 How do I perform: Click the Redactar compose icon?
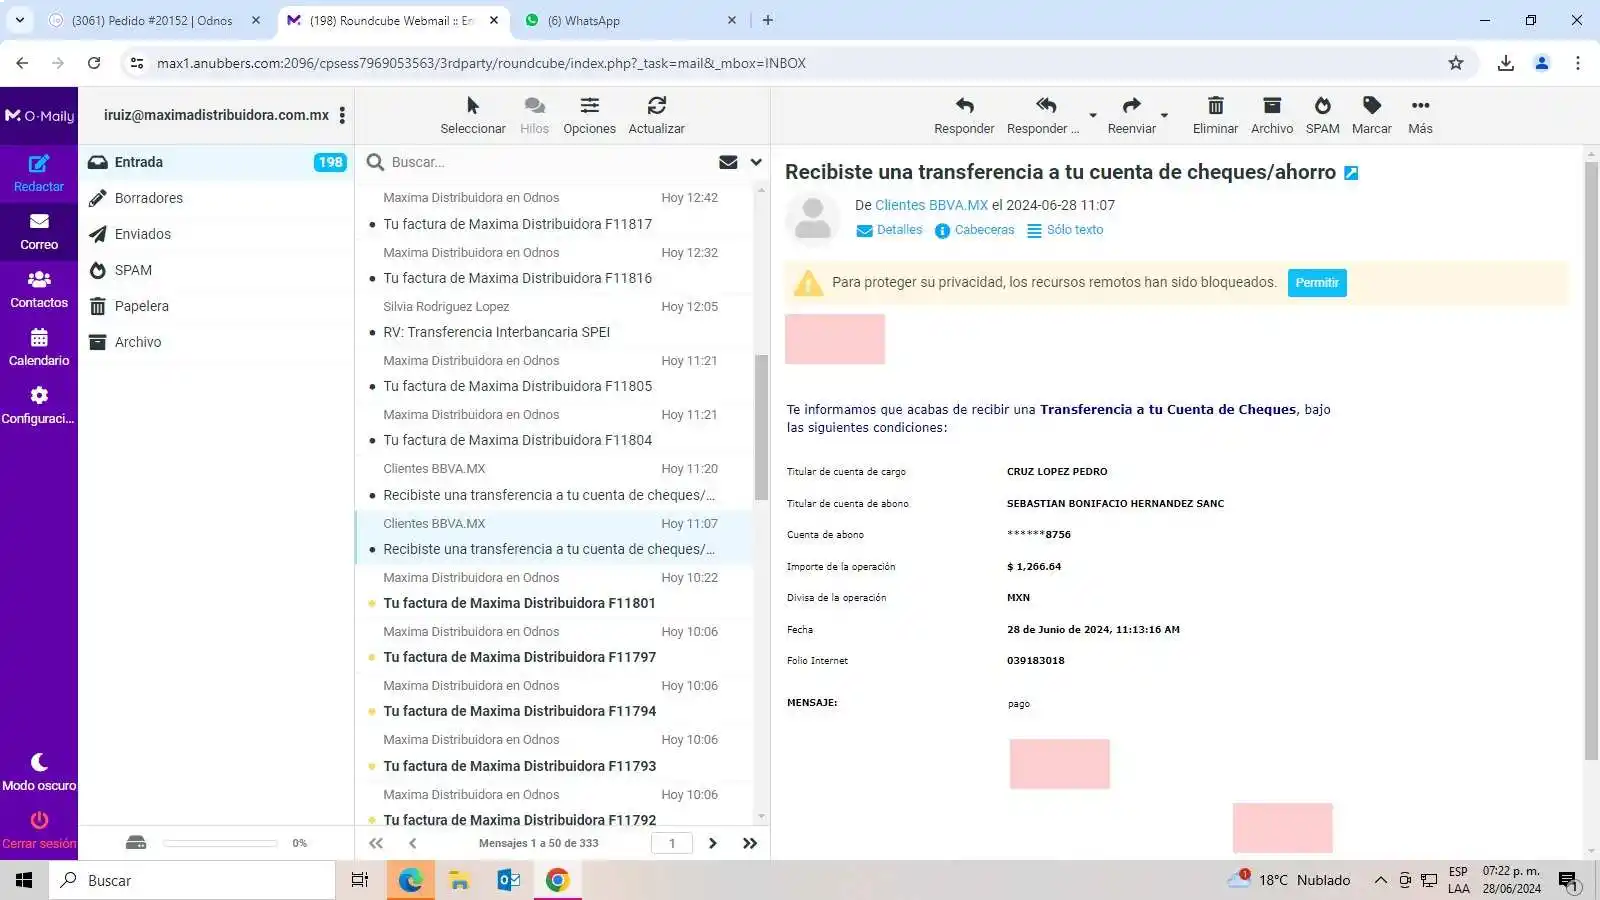pos(39,165)
